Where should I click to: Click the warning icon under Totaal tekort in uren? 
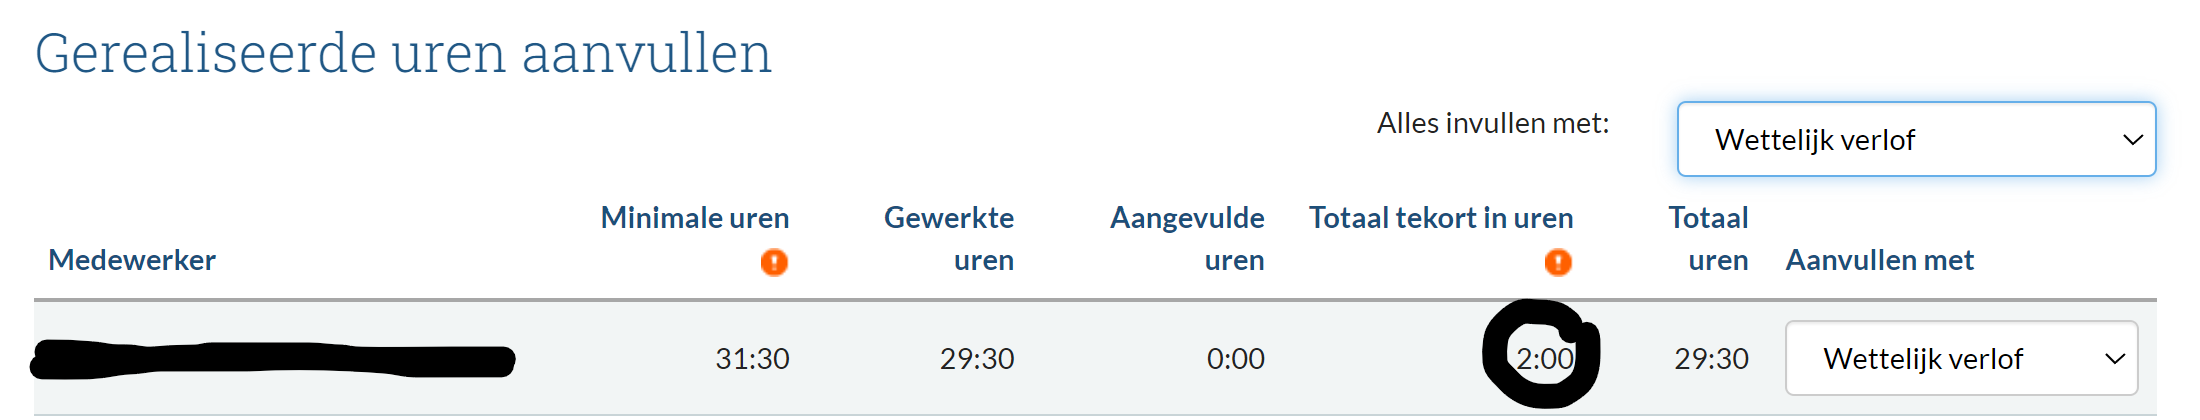tap(1557, 262)
